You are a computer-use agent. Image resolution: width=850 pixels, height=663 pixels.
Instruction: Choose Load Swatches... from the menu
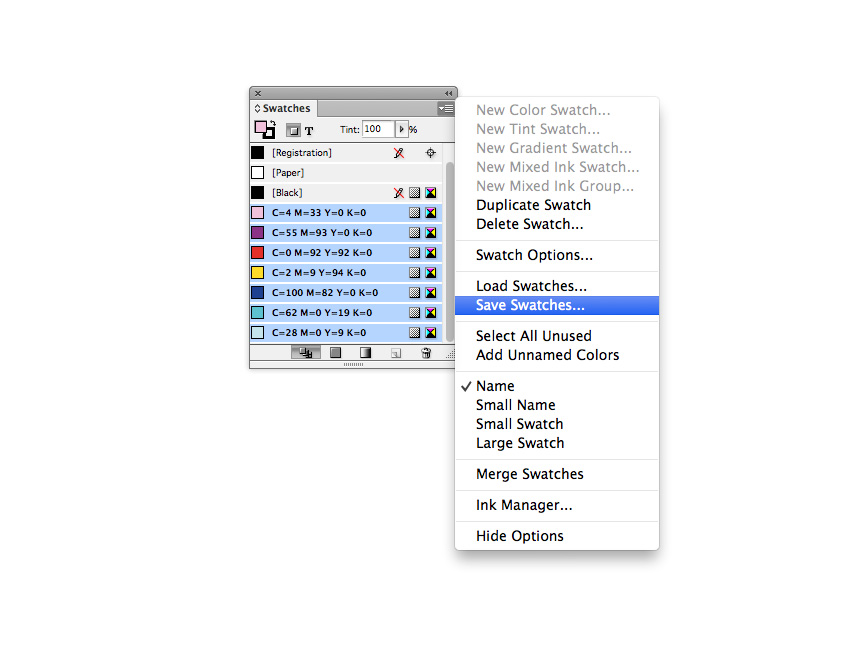557,286
